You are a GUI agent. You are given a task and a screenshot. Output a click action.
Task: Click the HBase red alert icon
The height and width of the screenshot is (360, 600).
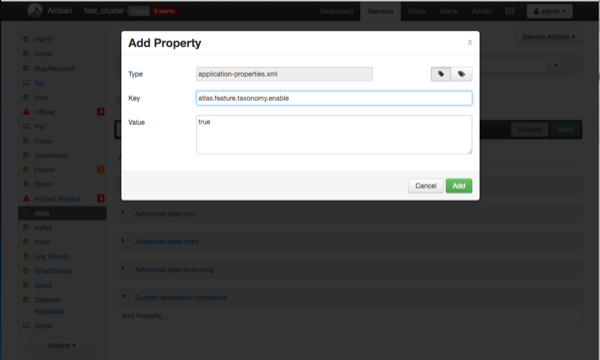coord(26,112)
